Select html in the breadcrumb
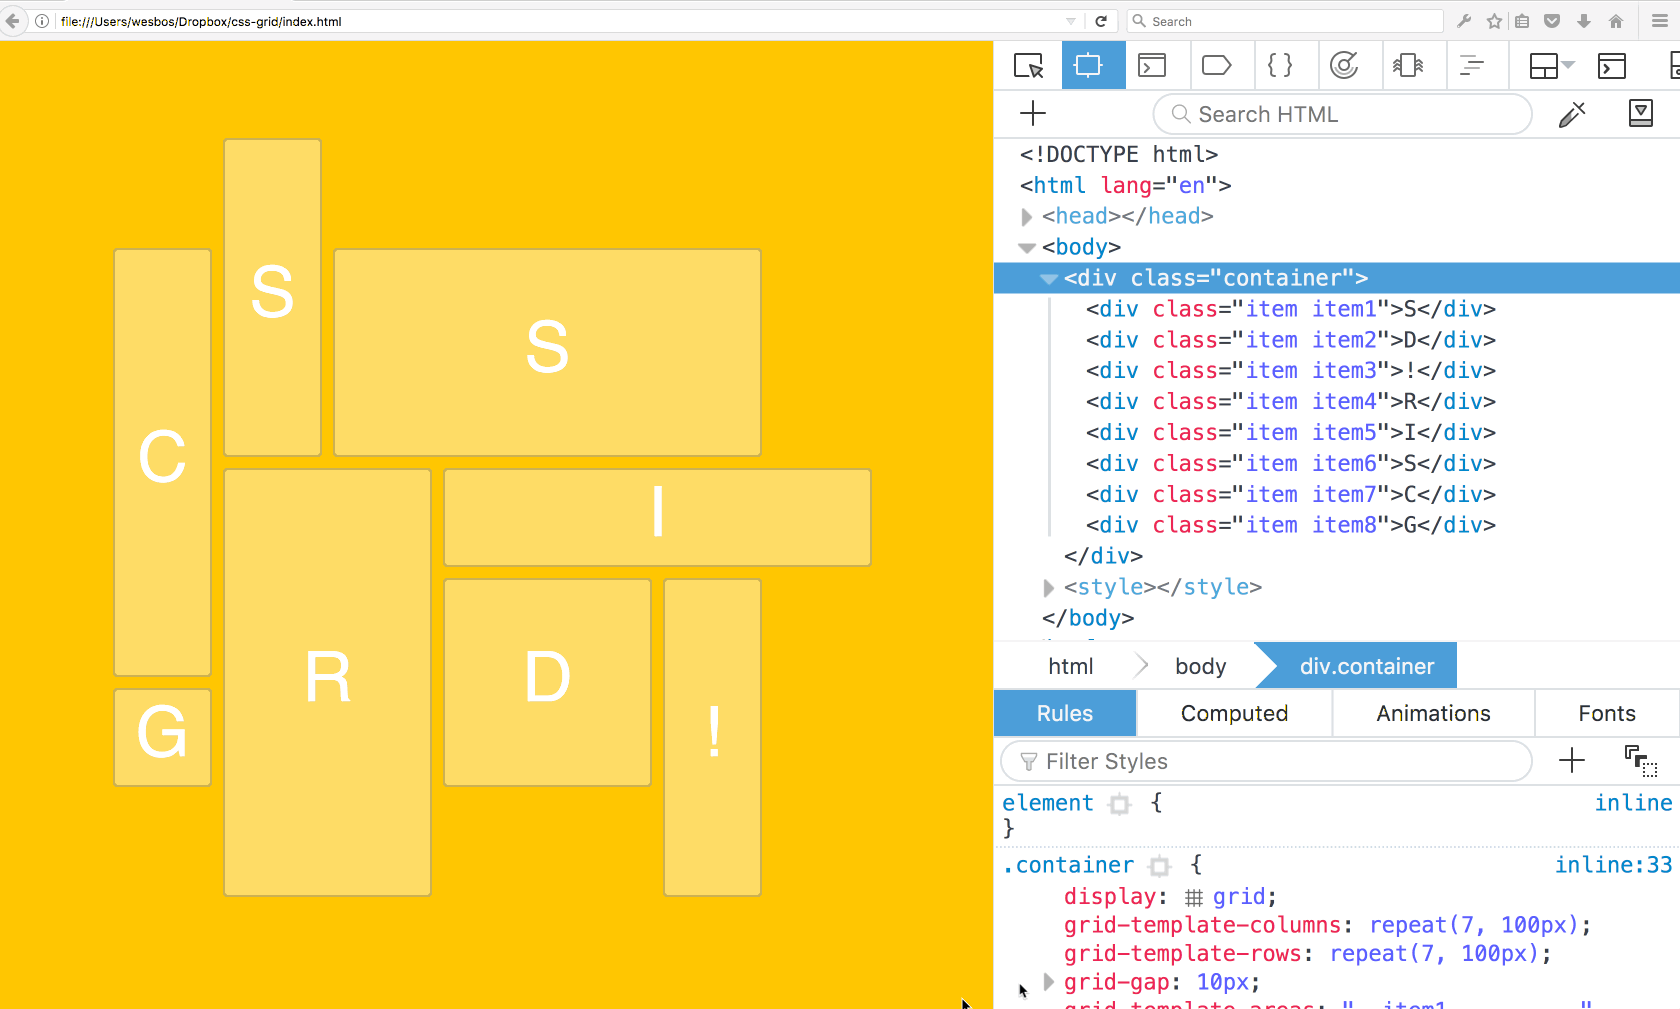 (x=1070, y=666)
